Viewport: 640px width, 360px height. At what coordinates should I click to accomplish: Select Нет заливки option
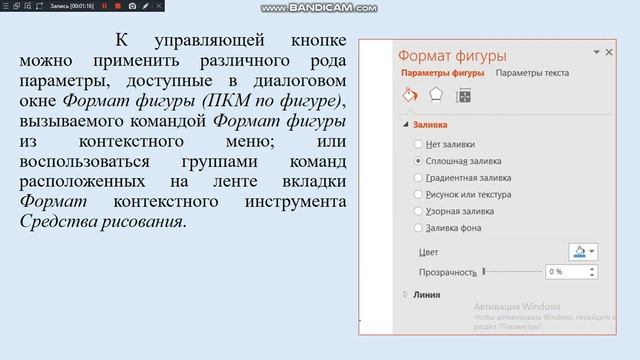pyautogui.click(x=445, y=144)
